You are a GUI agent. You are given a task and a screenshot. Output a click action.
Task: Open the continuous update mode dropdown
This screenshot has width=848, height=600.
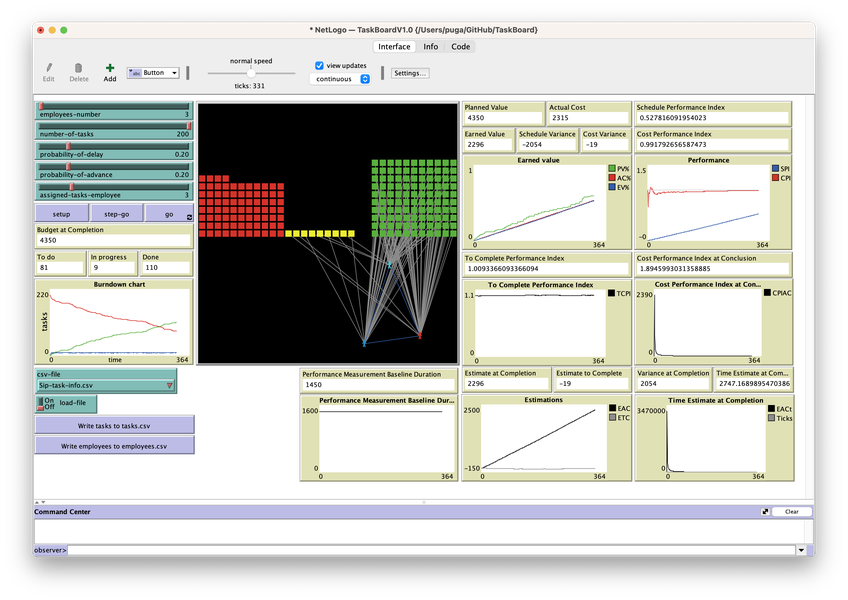tap(340, 79)
